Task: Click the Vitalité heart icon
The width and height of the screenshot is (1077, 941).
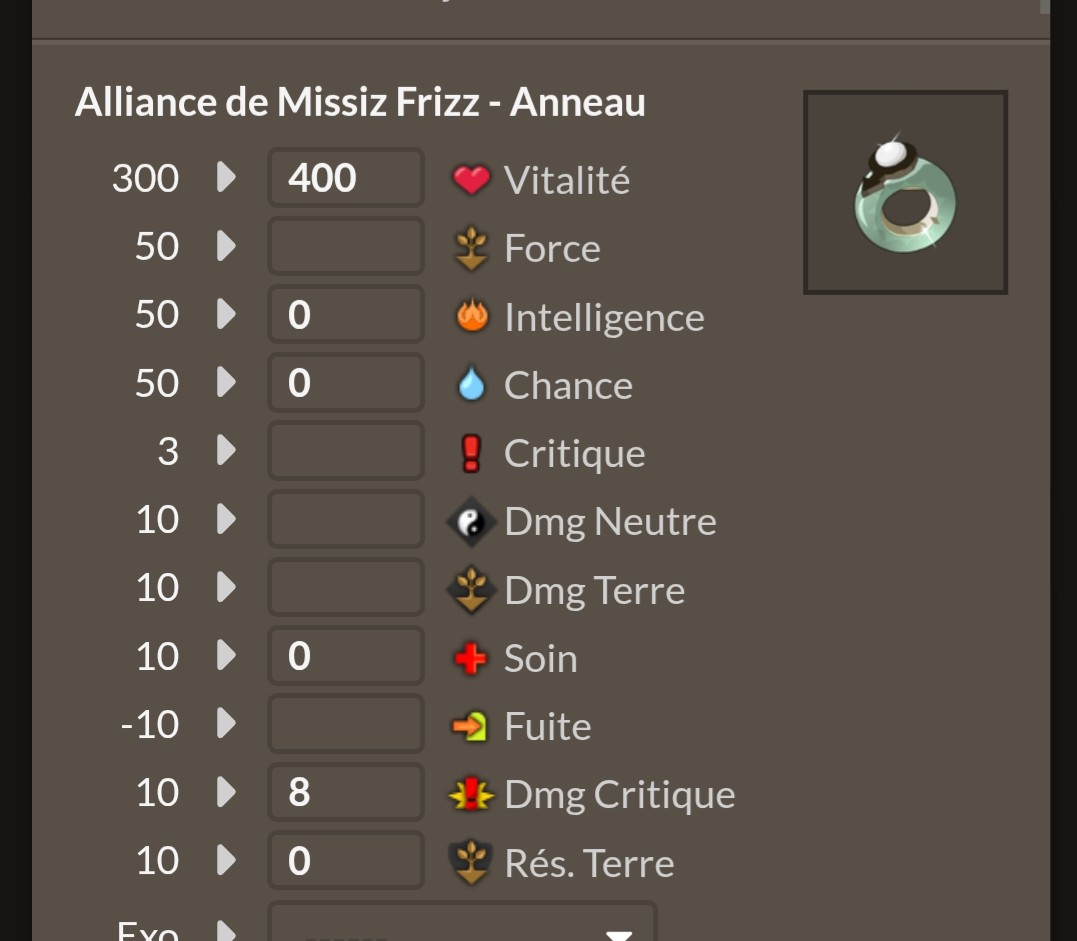Action: [471, 179]
